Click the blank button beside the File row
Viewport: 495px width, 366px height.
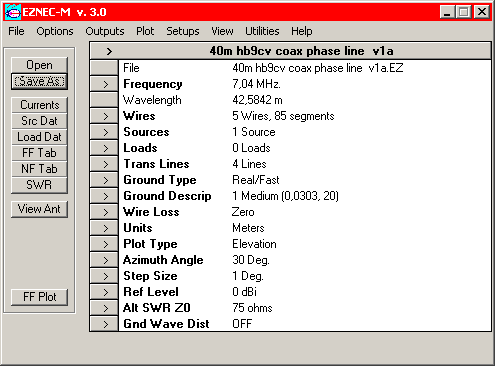104,68
